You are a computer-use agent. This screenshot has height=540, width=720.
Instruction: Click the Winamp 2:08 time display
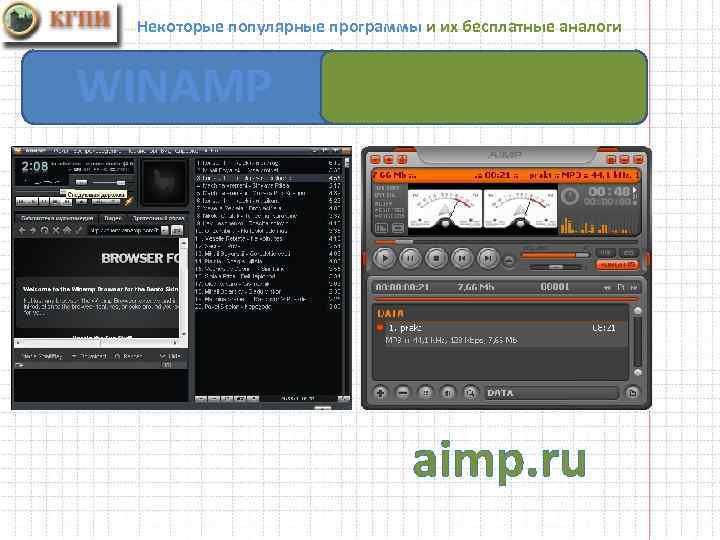pos(35,166)
